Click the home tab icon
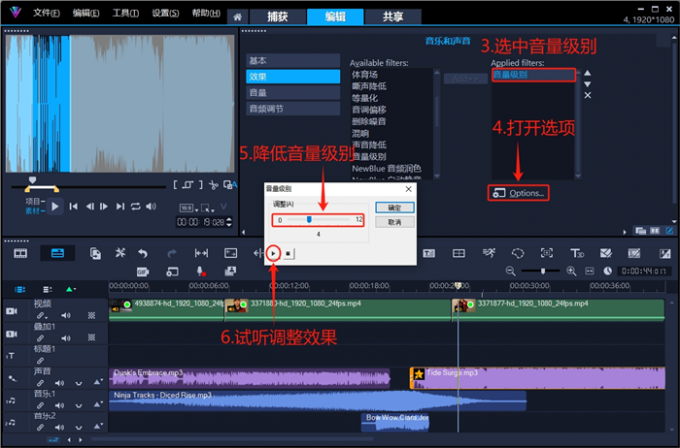 pyautogui.click(x=237, y=17)
